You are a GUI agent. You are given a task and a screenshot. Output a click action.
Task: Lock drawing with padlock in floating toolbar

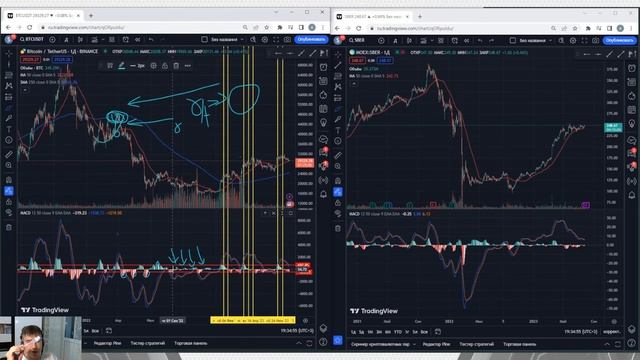(164, 65)
